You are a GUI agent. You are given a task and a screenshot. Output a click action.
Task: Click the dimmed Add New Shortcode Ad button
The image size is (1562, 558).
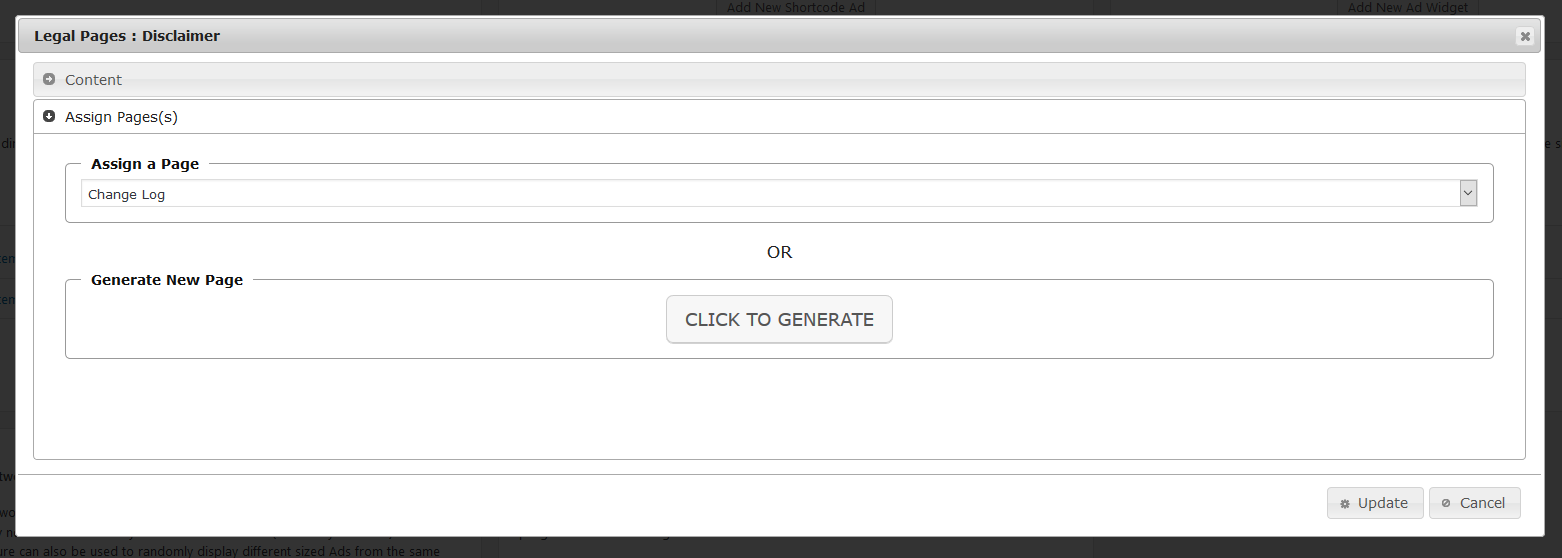tap(797, 7)
